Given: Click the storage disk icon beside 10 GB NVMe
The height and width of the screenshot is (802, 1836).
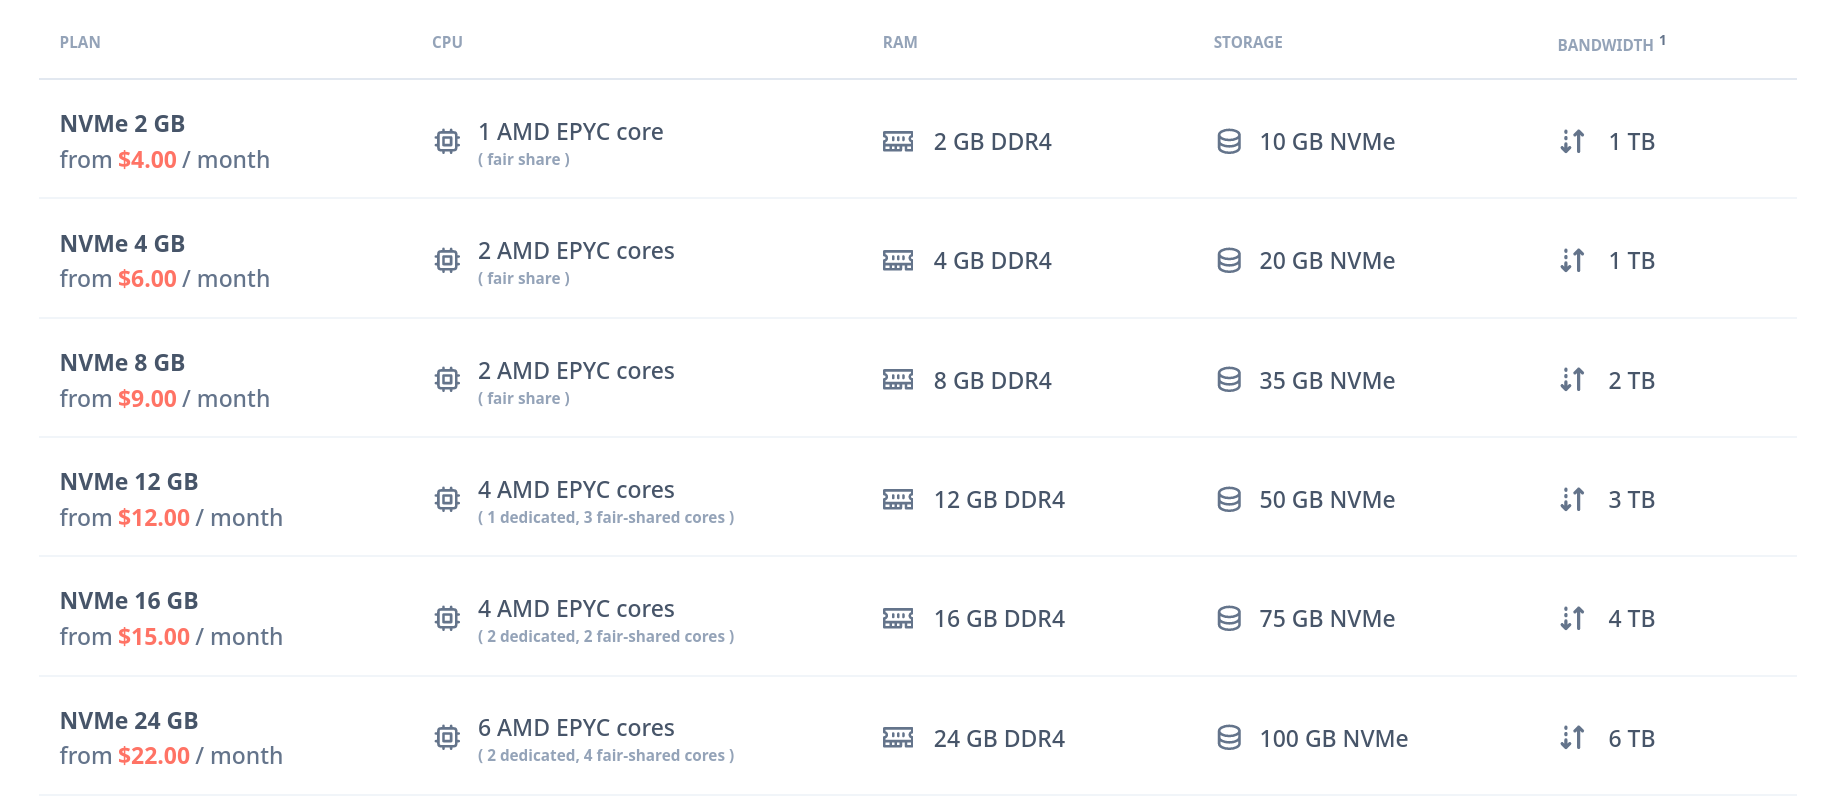Looking at the screenshot, I should [x=1229, y=141].
